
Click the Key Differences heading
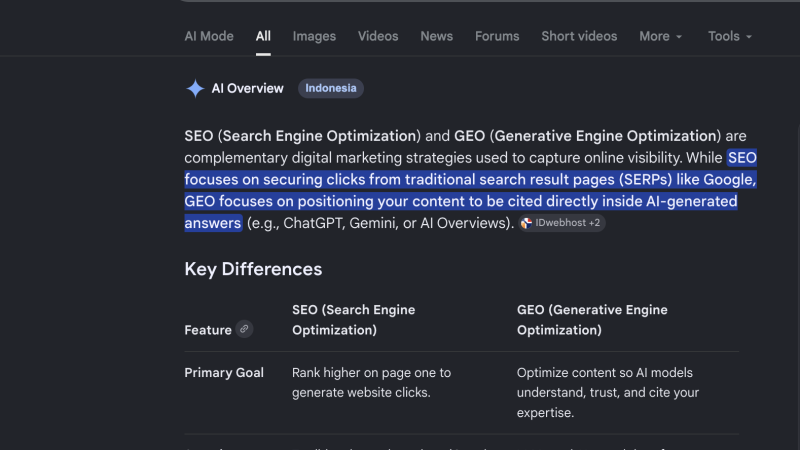click(x=253, y=269)
